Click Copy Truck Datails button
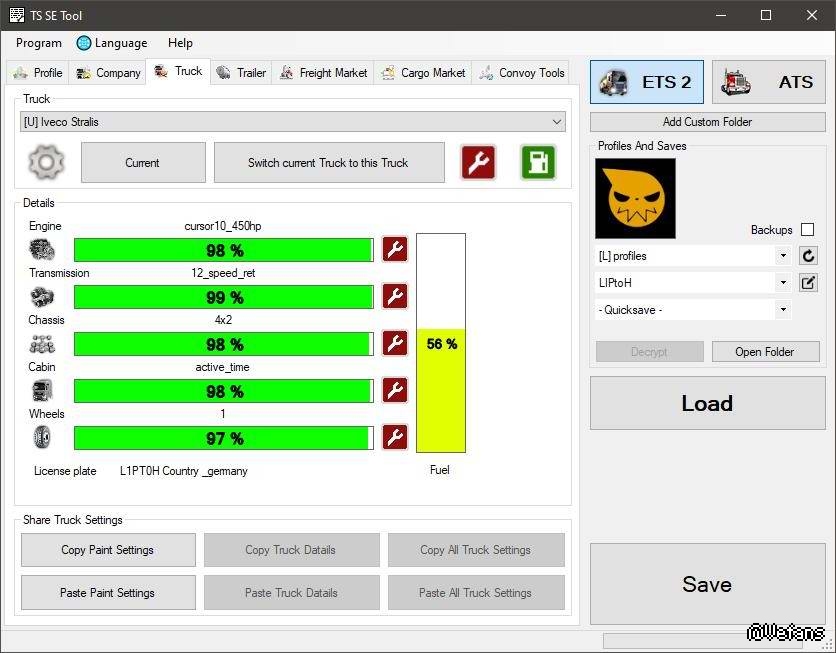Image resolution: width=836 pixels, height=653 pixels. coord(292,550)
